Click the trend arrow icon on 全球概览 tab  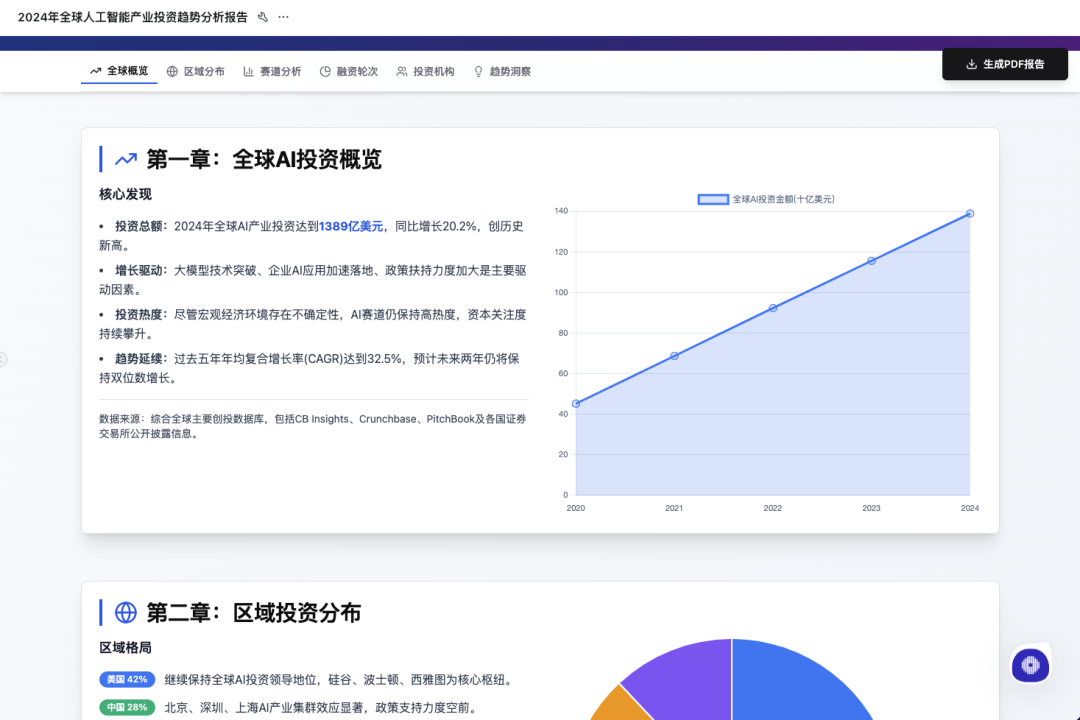pos(96,71)
